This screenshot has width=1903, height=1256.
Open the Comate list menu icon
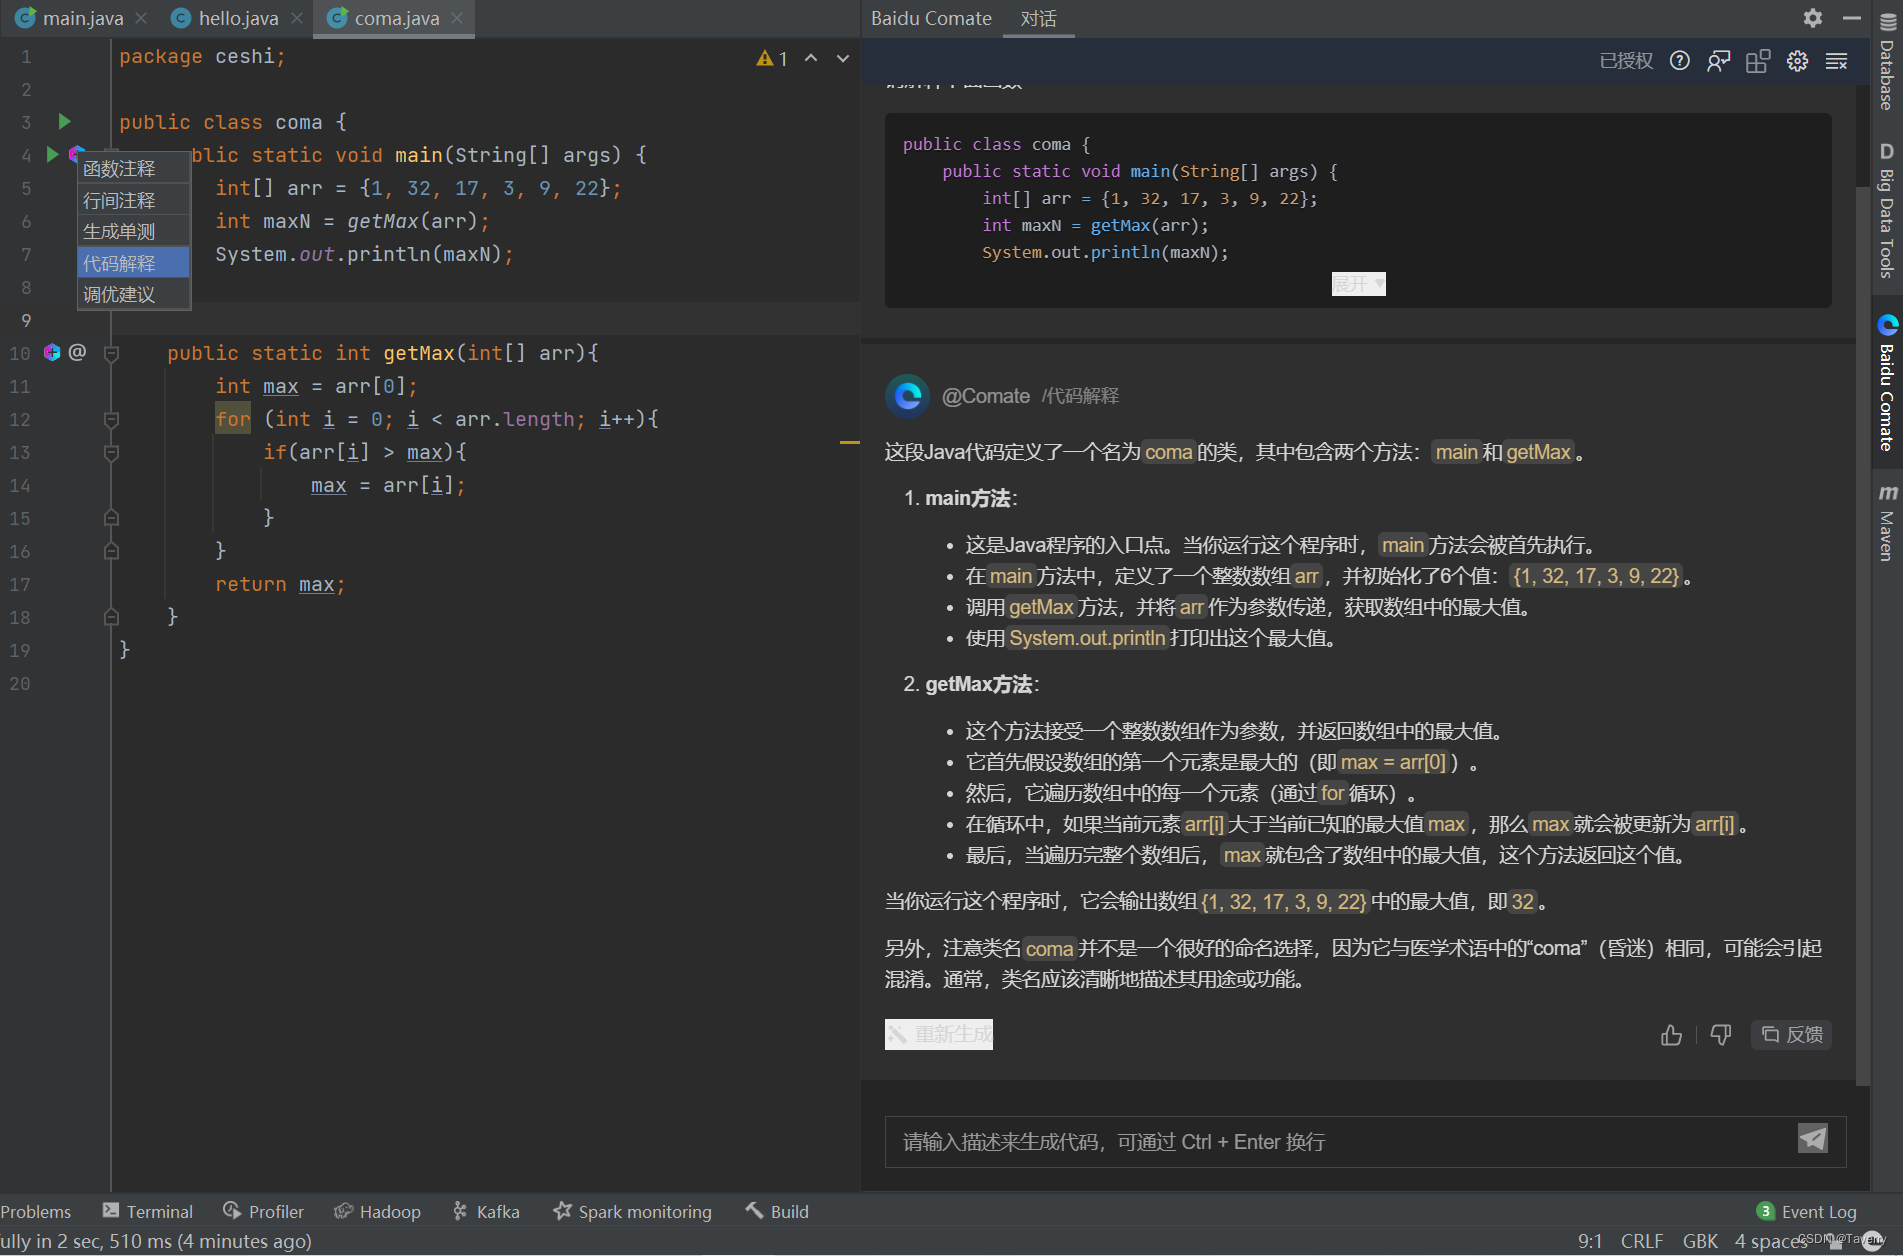click(x=1837, y=61)
